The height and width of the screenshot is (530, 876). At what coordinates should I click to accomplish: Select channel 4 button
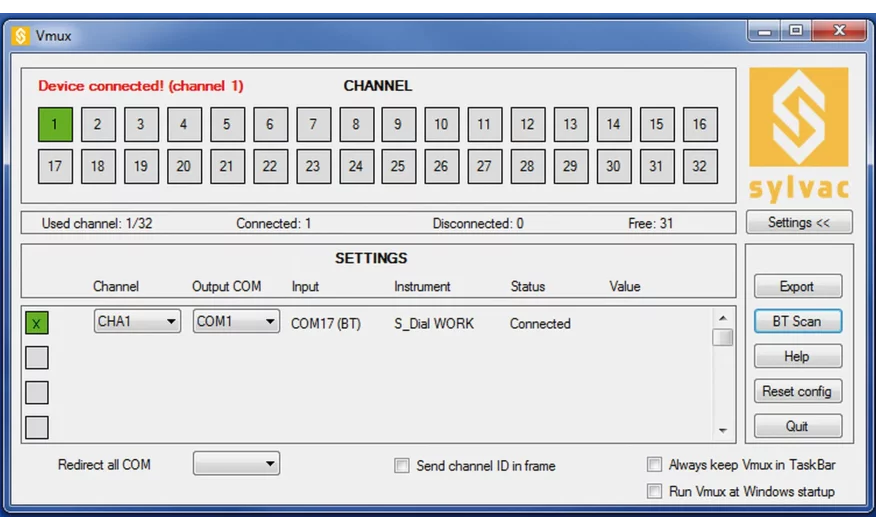point(184,125)
